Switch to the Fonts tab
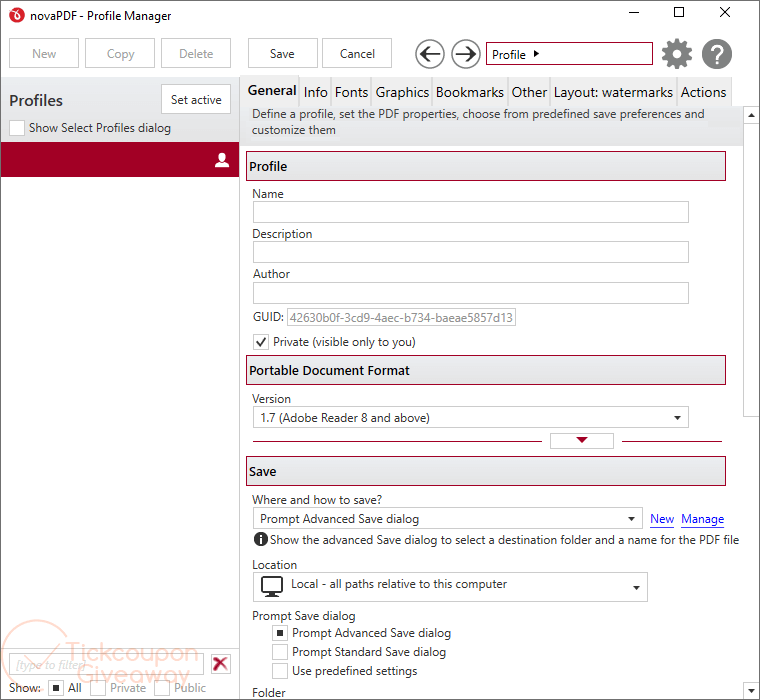The width and height of the screenshot is (760, 700). tap(351, 92)
